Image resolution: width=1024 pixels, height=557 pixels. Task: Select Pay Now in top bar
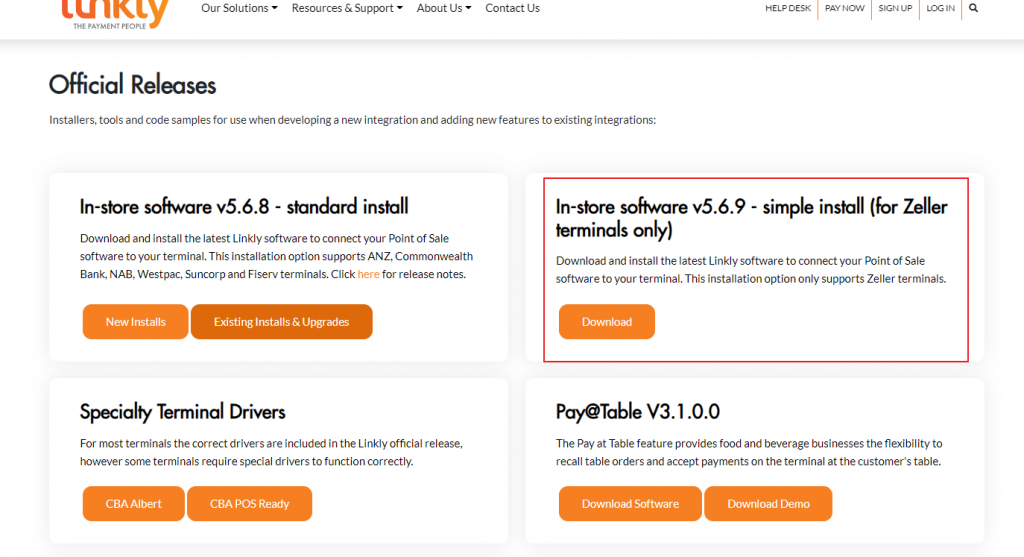845,8
